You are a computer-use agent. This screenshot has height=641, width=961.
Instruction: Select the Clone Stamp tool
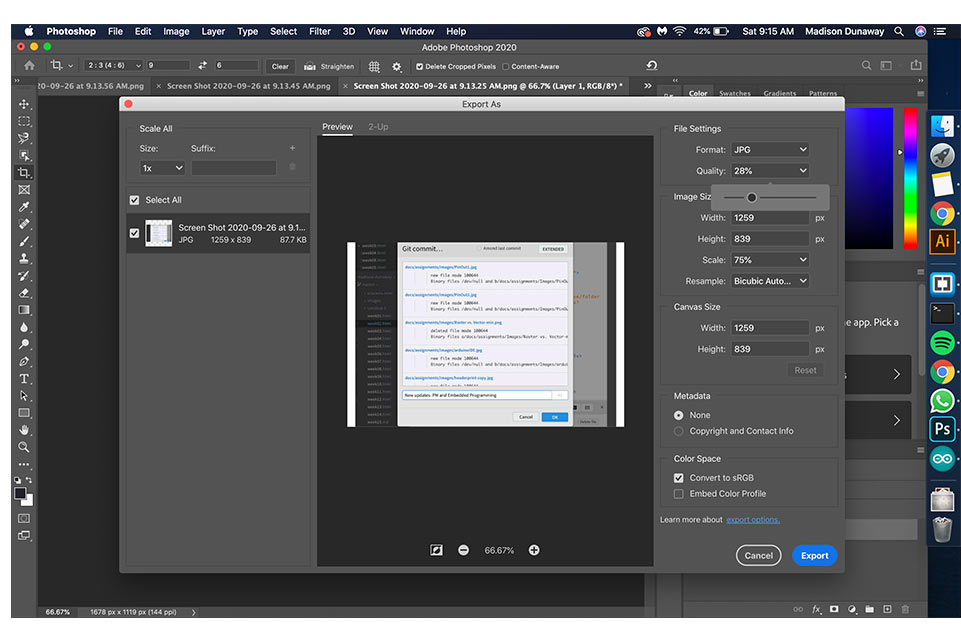24,259
